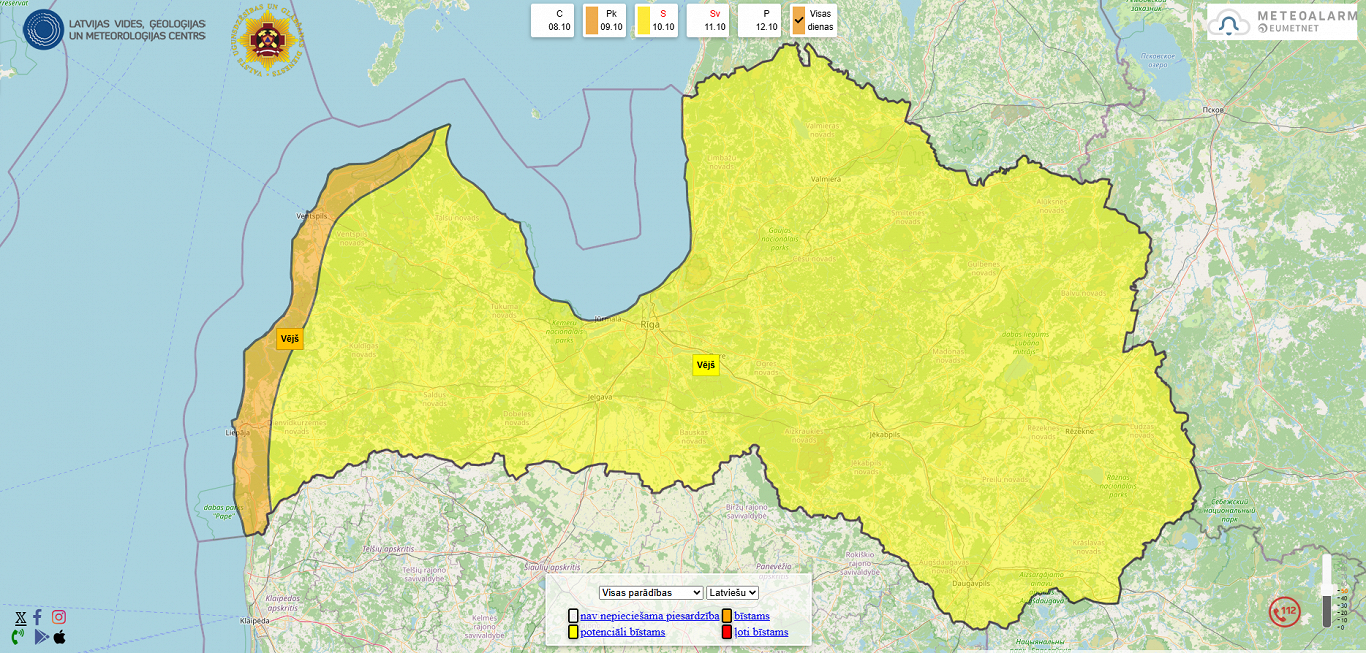Open the Visas parādības phenomena dropdown
The height and width of the screenshot is (653, 1366).
click(651, 593)
